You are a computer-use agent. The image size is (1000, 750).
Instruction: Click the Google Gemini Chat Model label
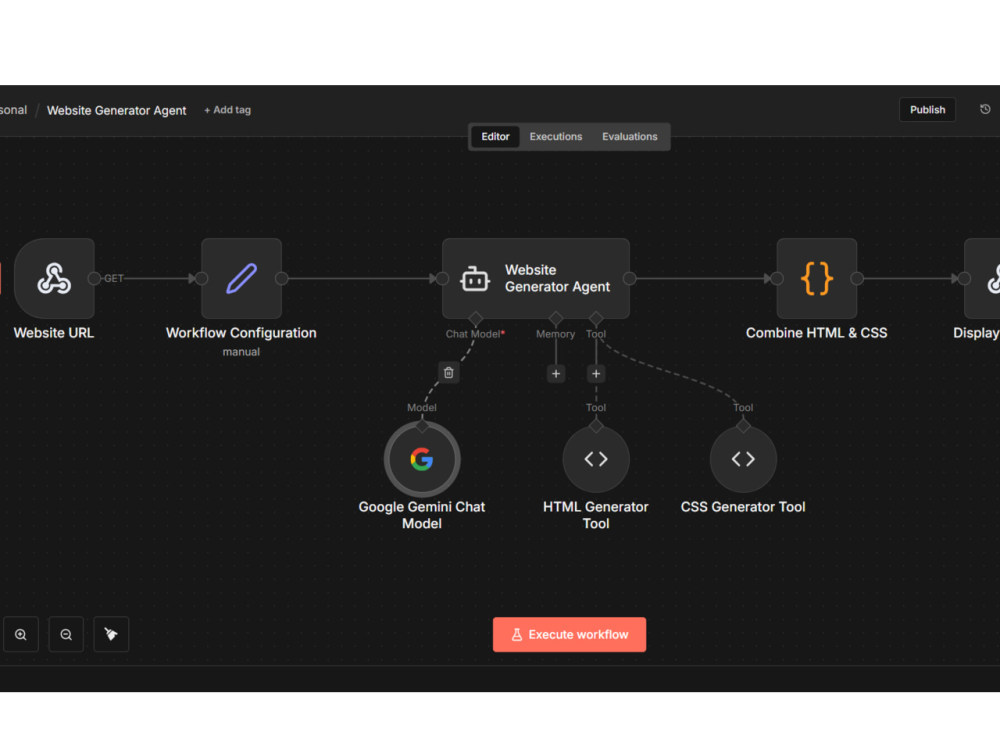(422, 515)
